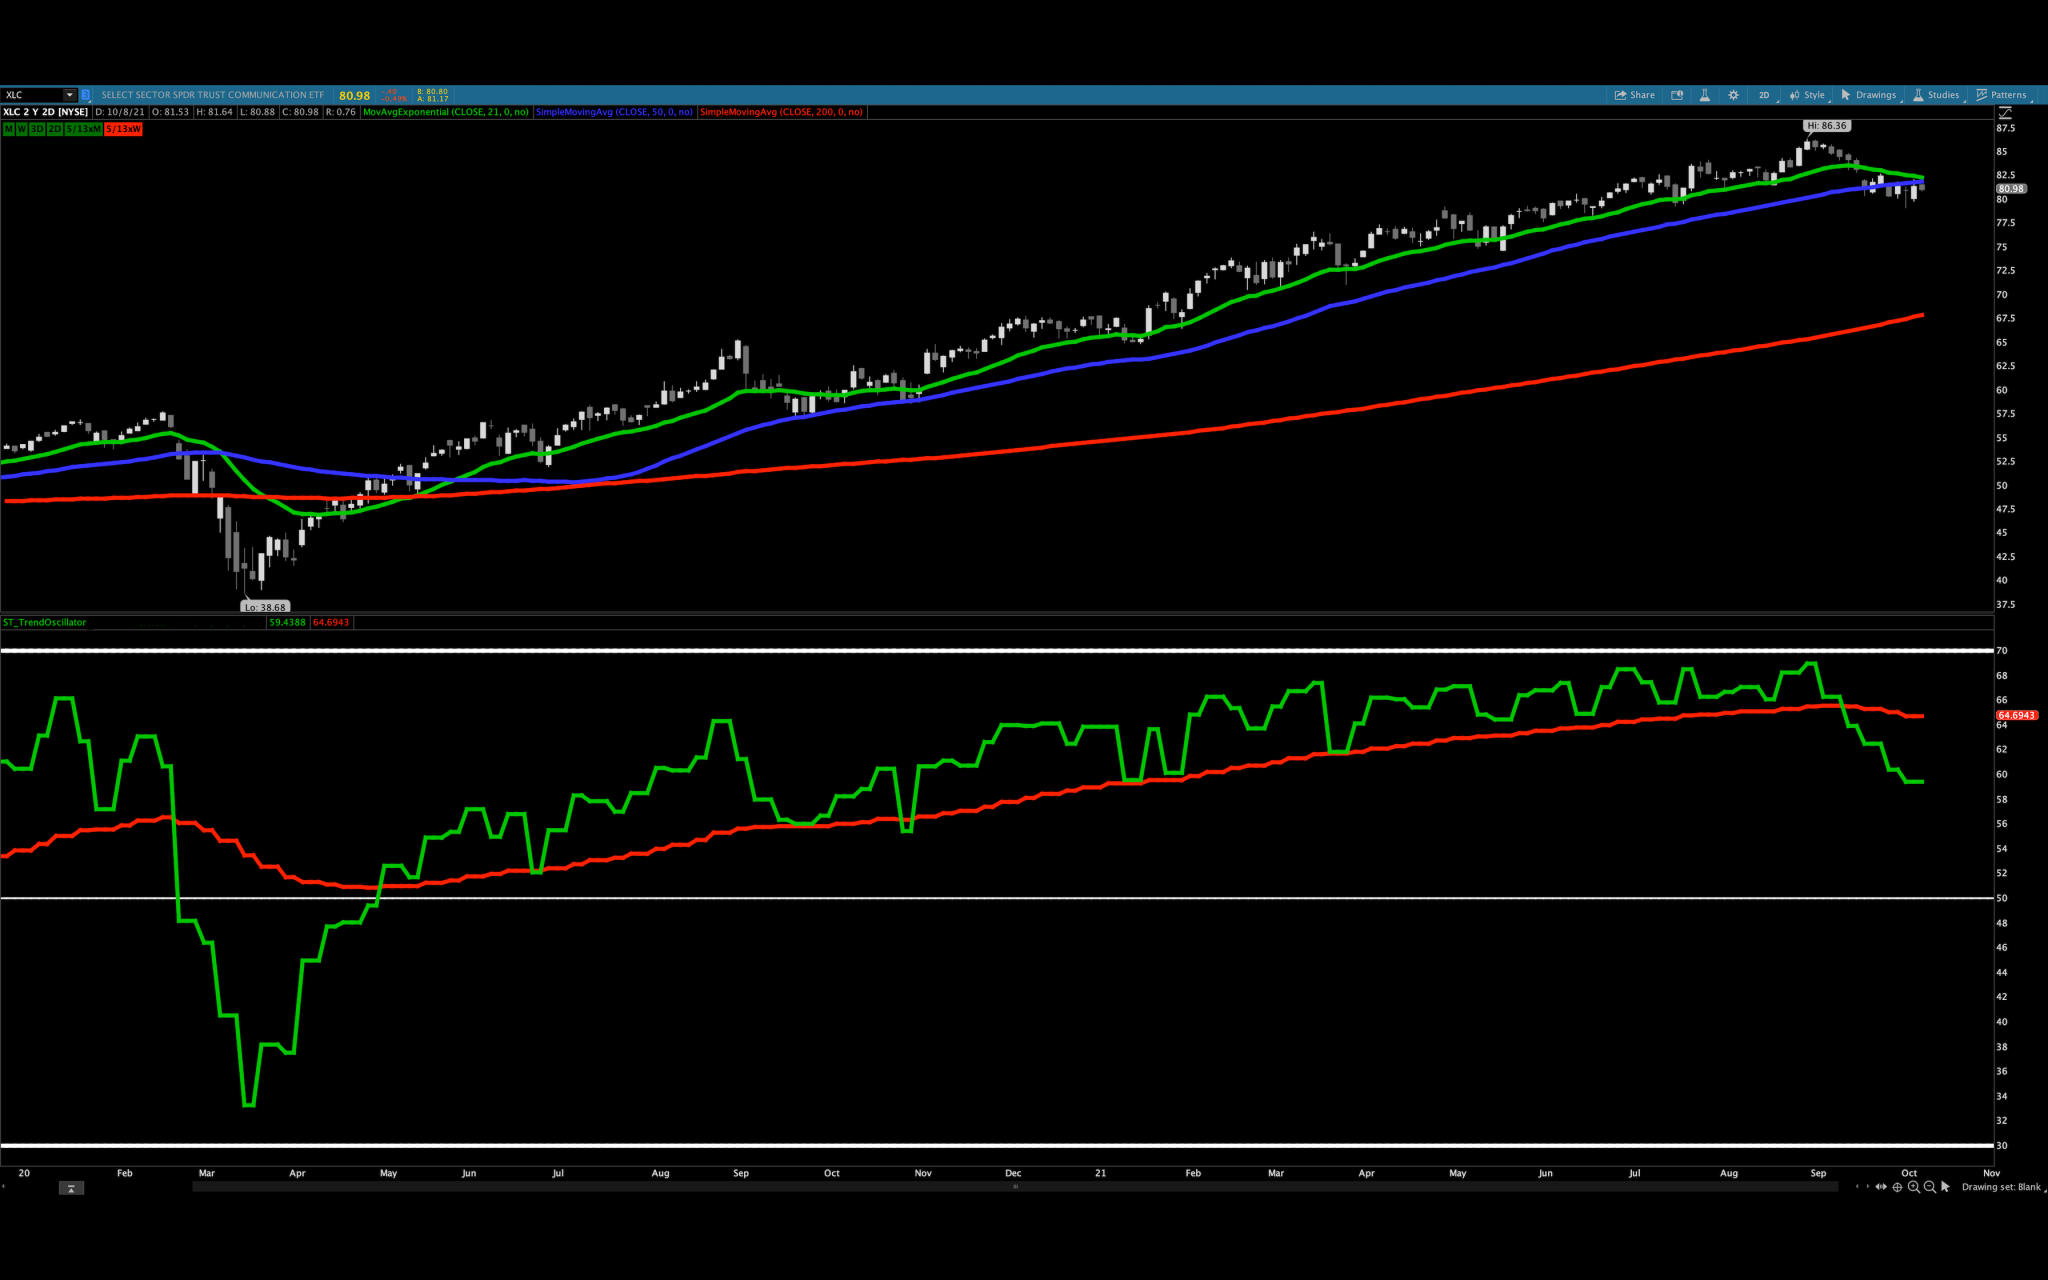This screenshot has width=2048, height=1280.
Task: Open the XLC symbol dropdown arrow
Action: (69, 95)
